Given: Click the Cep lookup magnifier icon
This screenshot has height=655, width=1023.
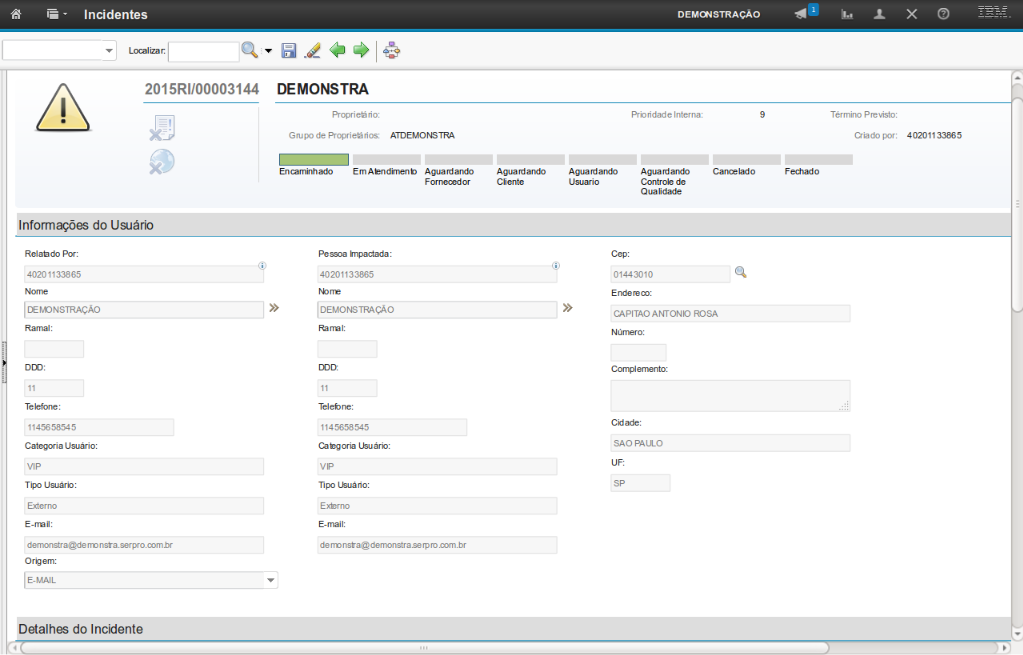Looking at the screenshot, I should pyautogui.click(x=741, y=272).
